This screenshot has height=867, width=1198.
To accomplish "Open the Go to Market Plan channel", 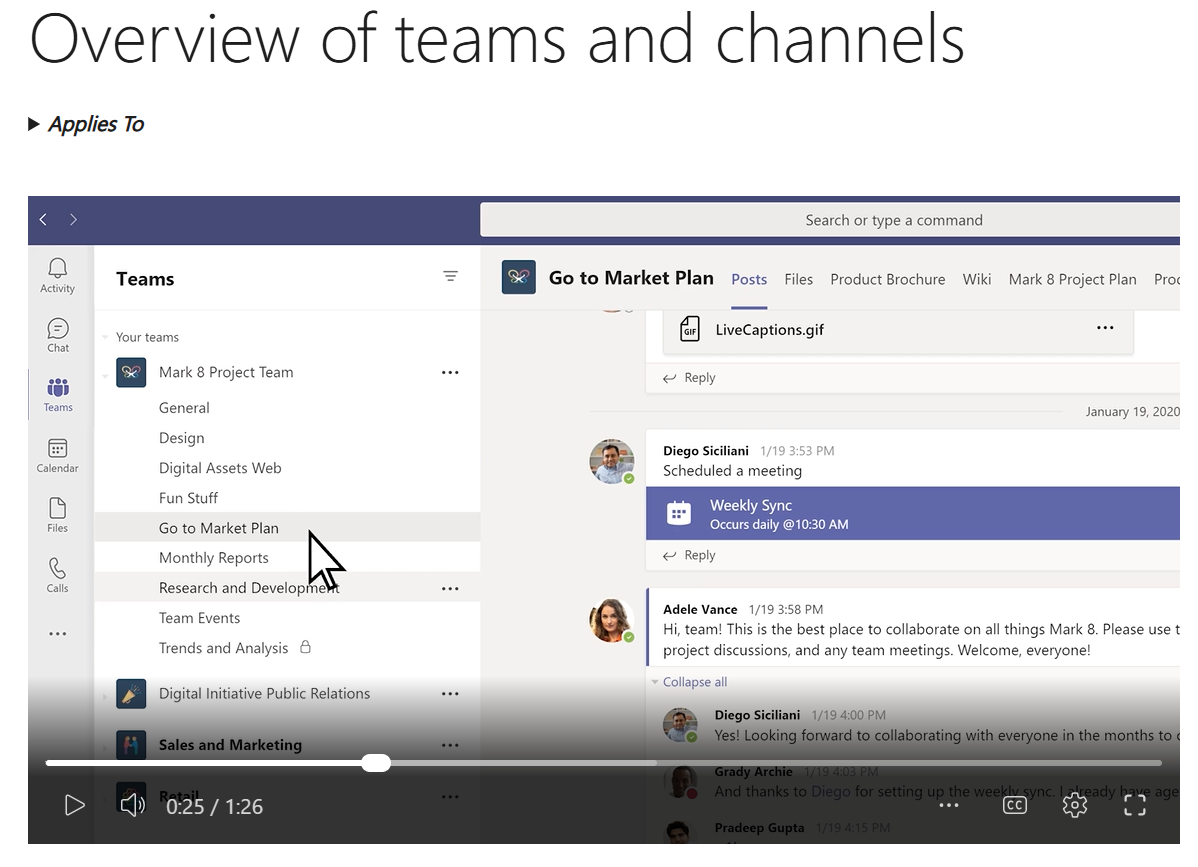I will [218, 527].
